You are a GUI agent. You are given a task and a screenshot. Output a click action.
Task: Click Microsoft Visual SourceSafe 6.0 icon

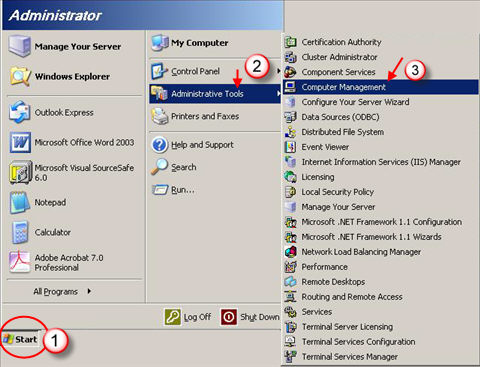pos(20,172)
